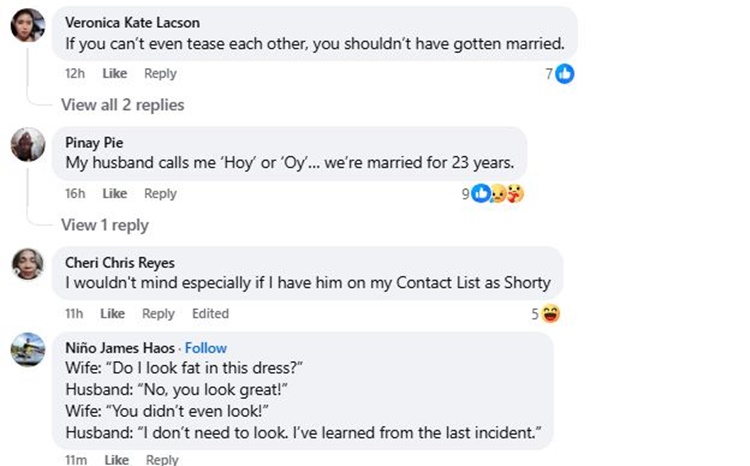Screen dimensions: 750x466
Task: Click Pinay Pie's profile avatar
Action: (x=27, y=145)
